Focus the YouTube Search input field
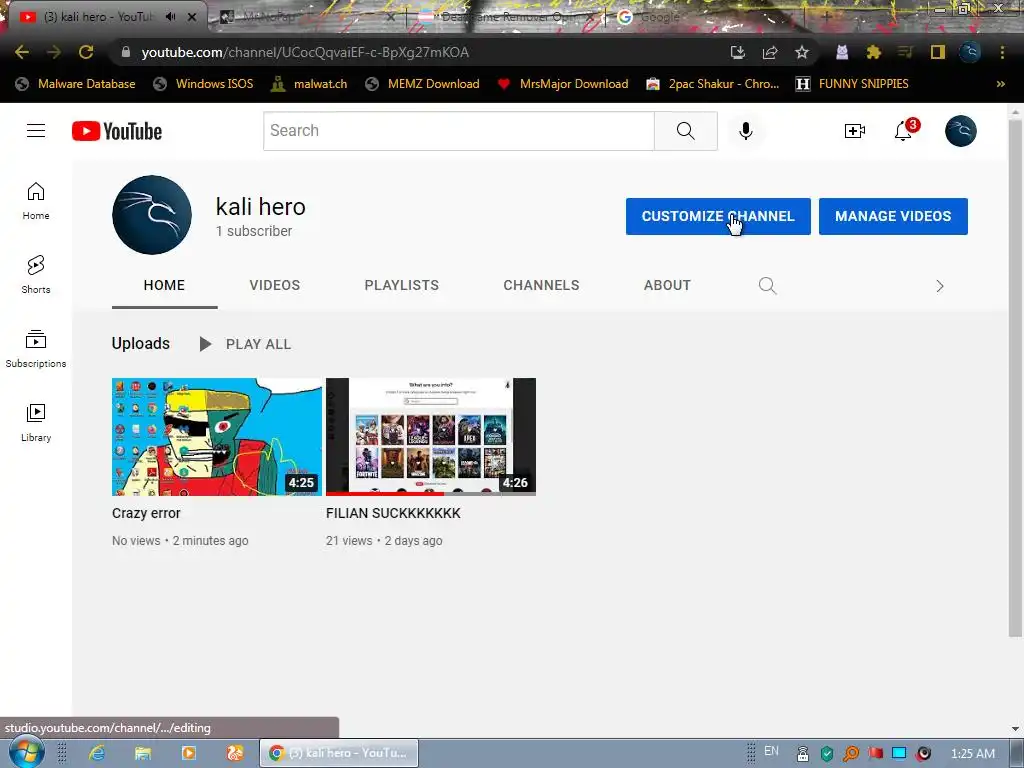The image size is (1024, 768). pyautogui.click(x=458, y=131)
